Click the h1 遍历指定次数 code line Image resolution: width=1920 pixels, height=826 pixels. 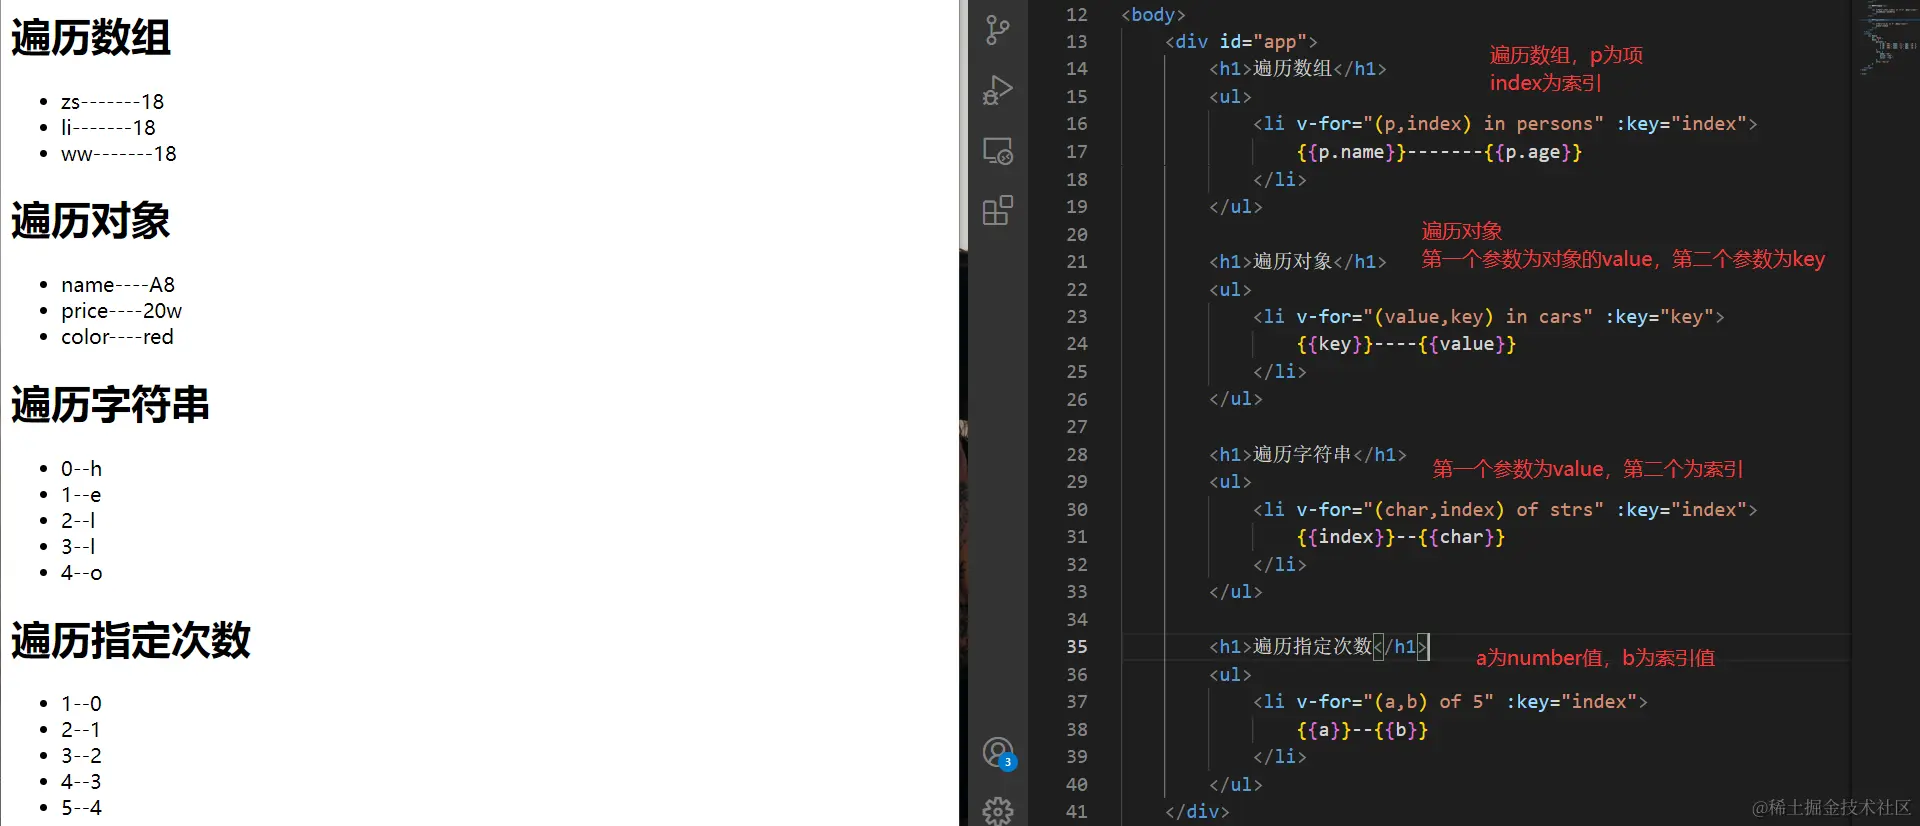tap(1319, 647)
